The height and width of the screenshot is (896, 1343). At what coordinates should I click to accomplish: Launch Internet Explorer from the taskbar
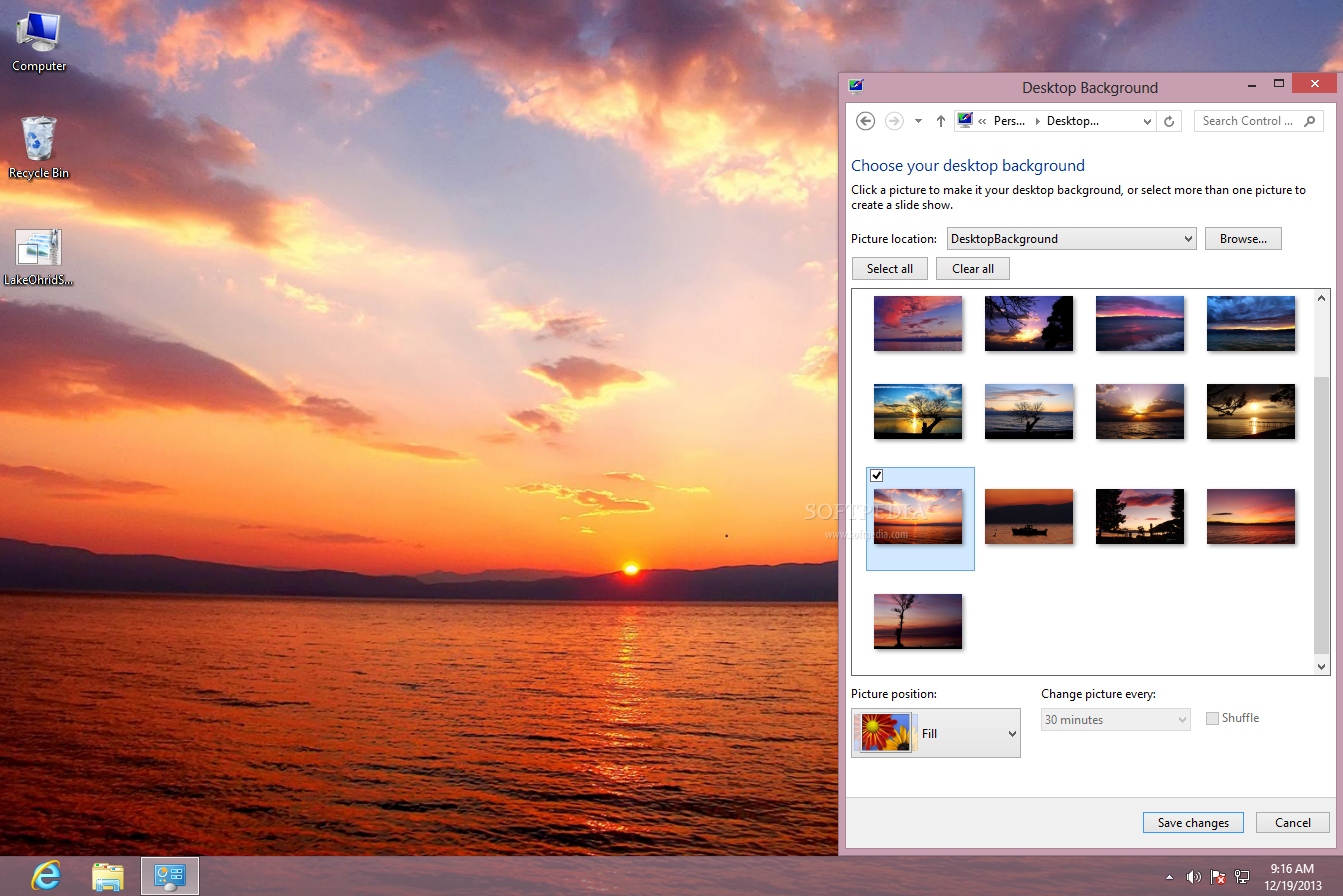pyautogui.click(x=45, y=876)
